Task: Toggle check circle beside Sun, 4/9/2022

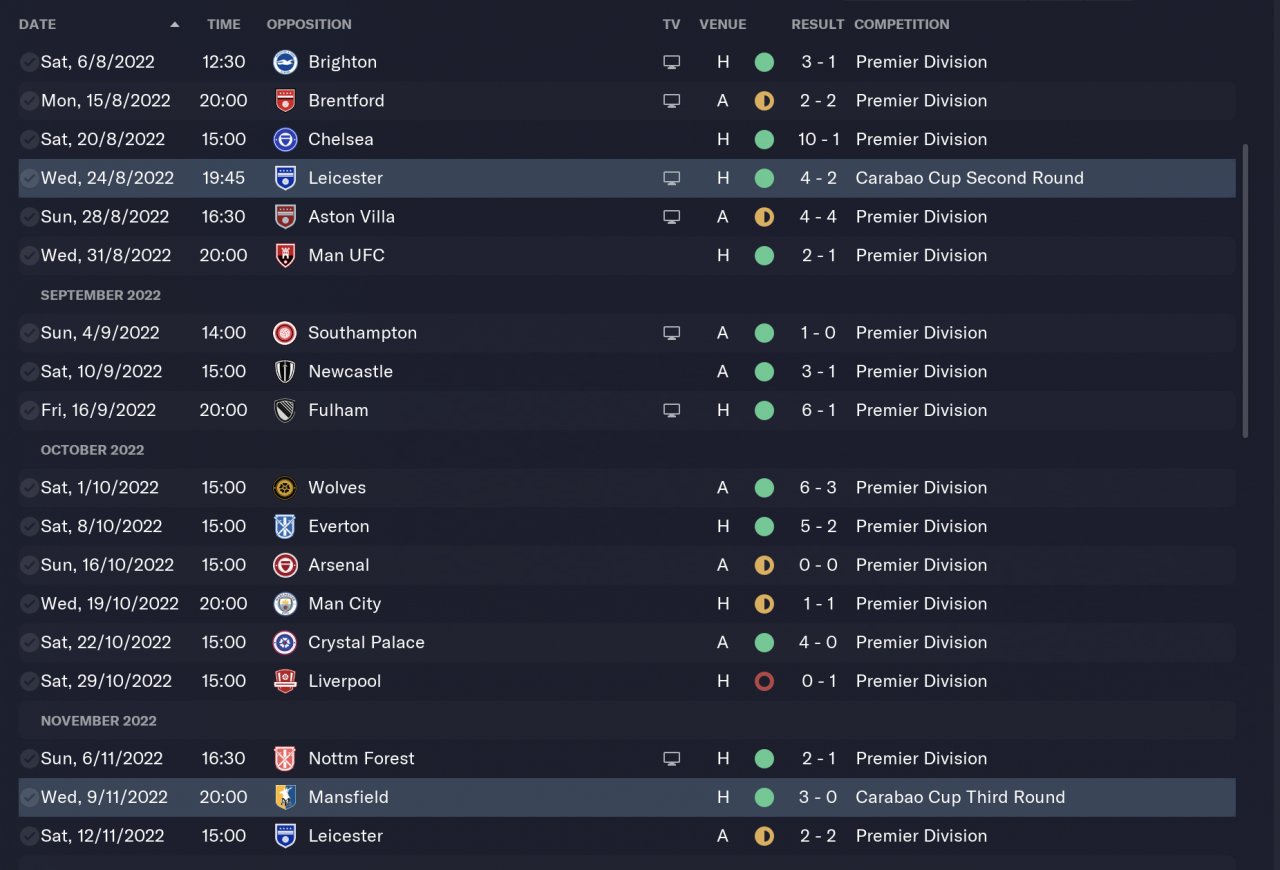Action: point(29,333)
